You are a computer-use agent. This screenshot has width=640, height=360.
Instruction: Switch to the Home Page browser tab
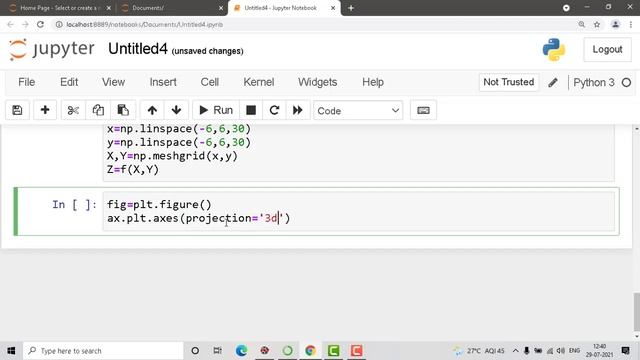coord(59,8)
